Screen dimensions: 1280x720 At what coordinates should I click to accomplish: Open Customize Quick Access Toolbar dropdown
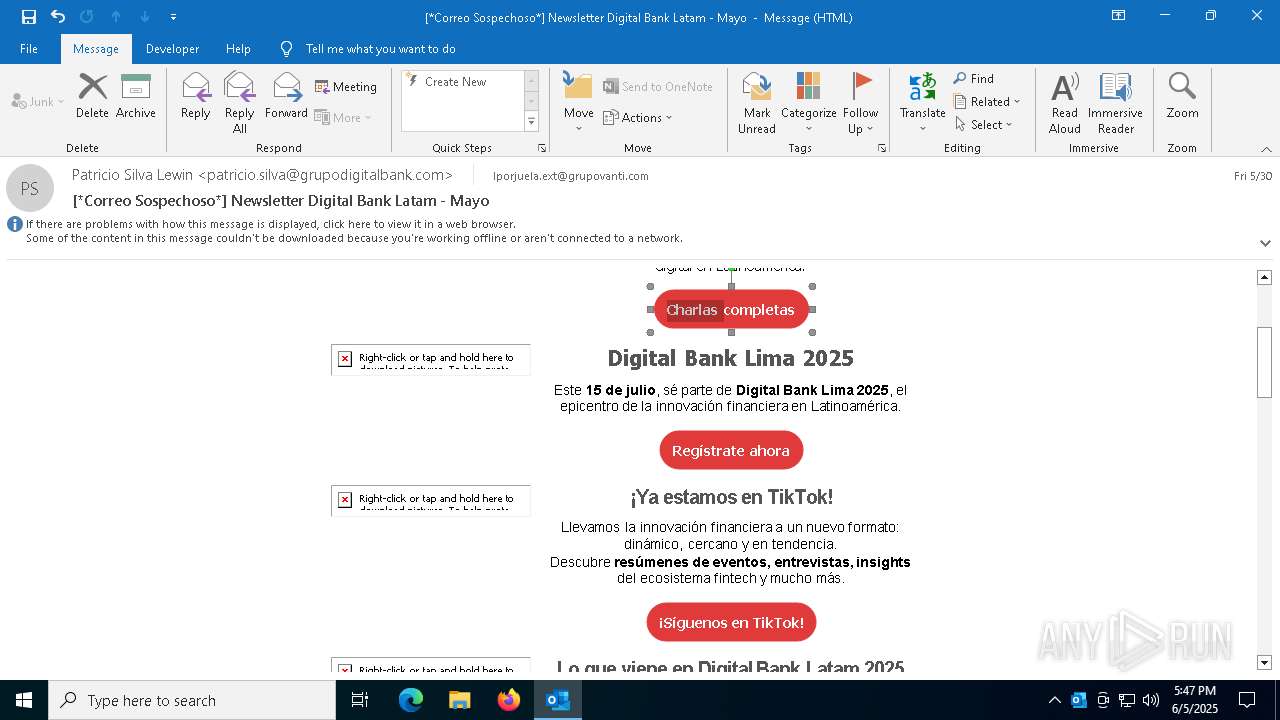pos(173,17)
